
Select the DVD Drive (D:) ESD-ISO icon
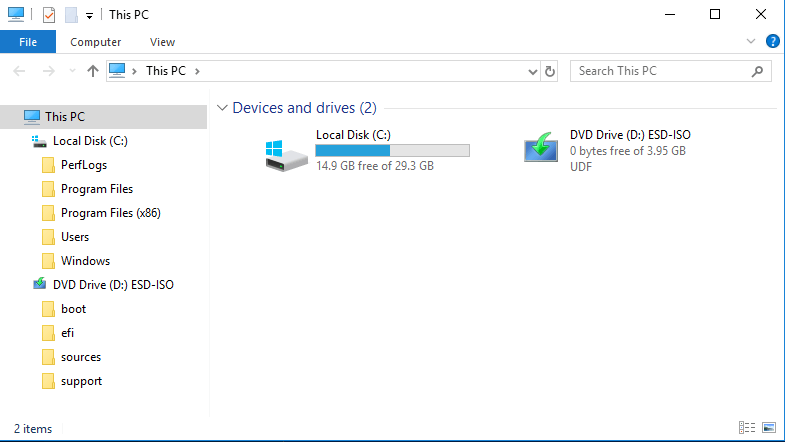pyautogui.click(x=541, y=148)
